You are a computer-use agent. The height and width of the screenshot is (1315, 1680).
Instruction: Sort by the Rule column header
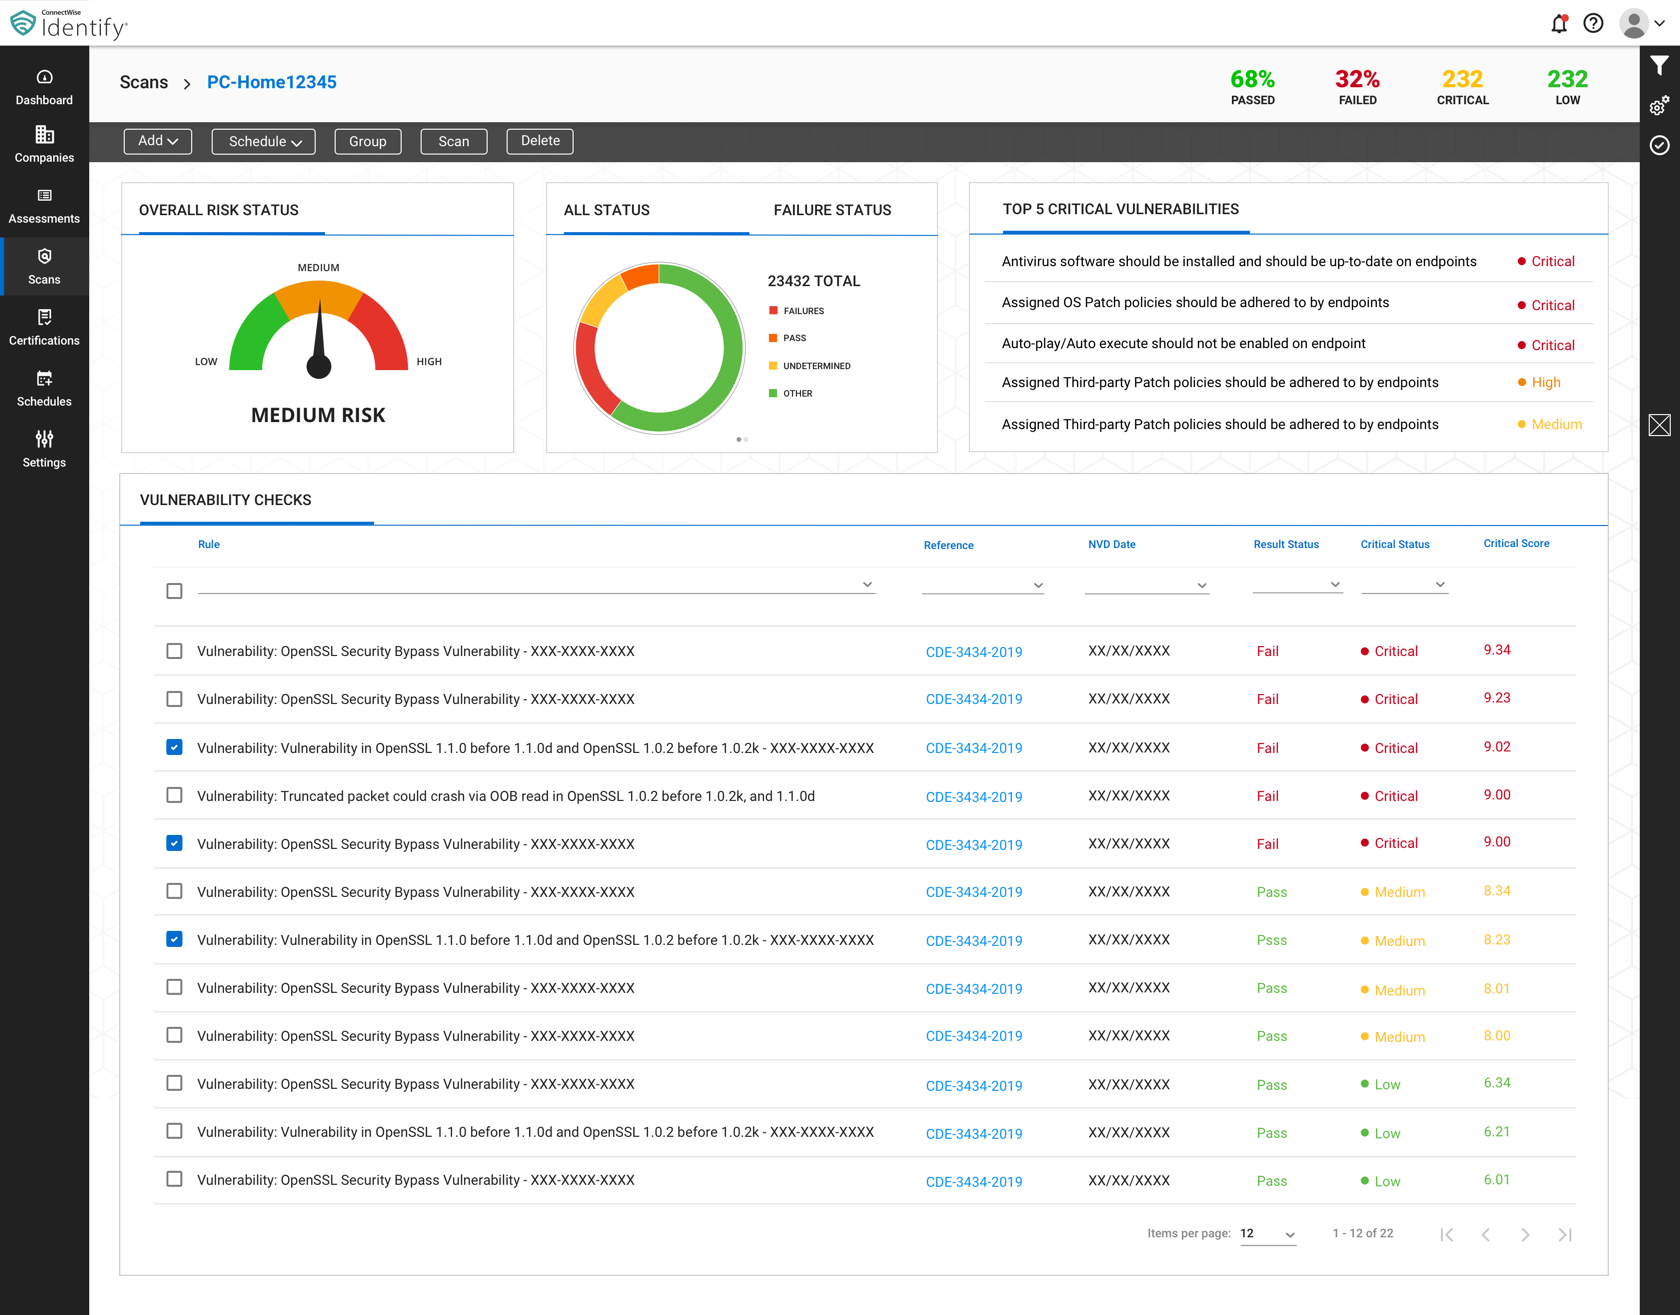[209, 545]
